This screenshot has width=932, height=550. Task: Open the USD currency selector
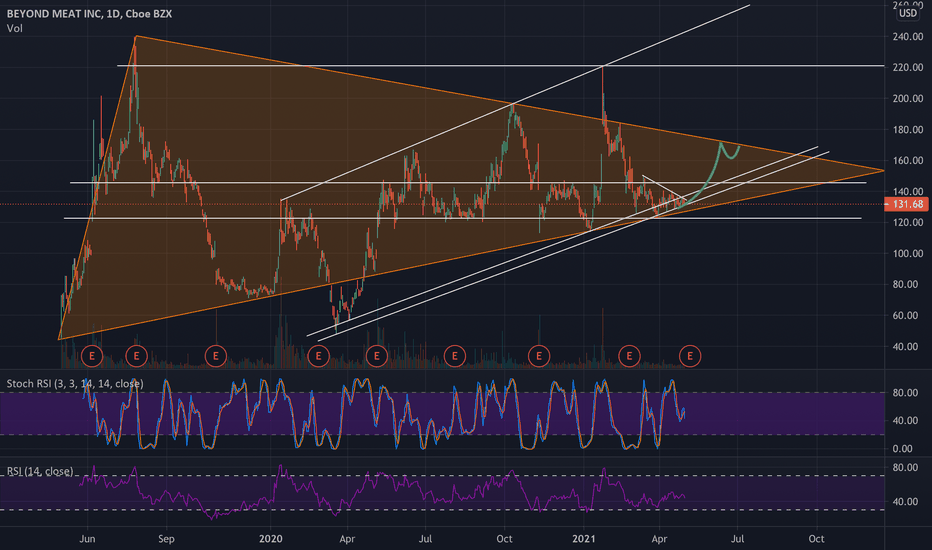908,12
